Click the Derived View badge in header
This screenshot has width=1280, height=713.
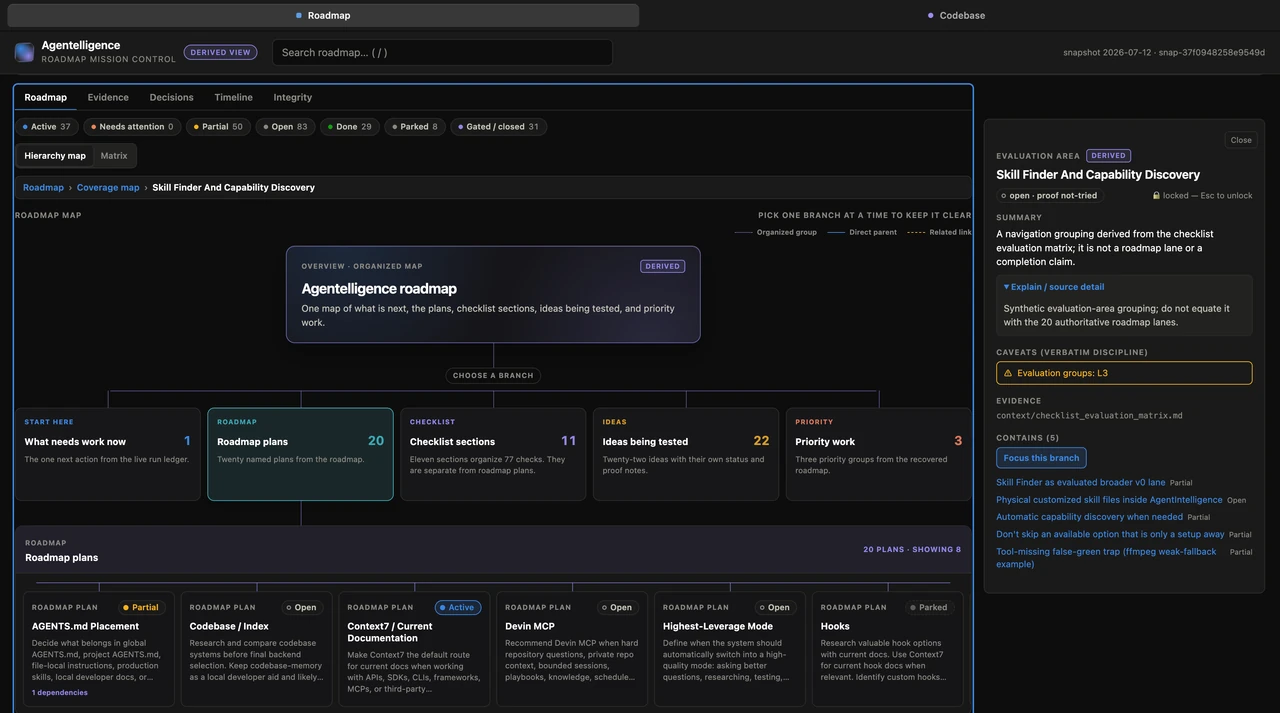(220, 52)
